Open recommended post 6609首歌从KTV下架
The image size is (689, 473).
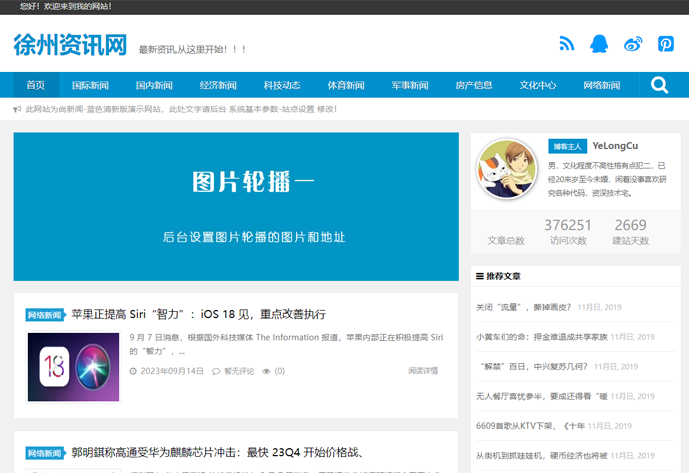[530, 426]
